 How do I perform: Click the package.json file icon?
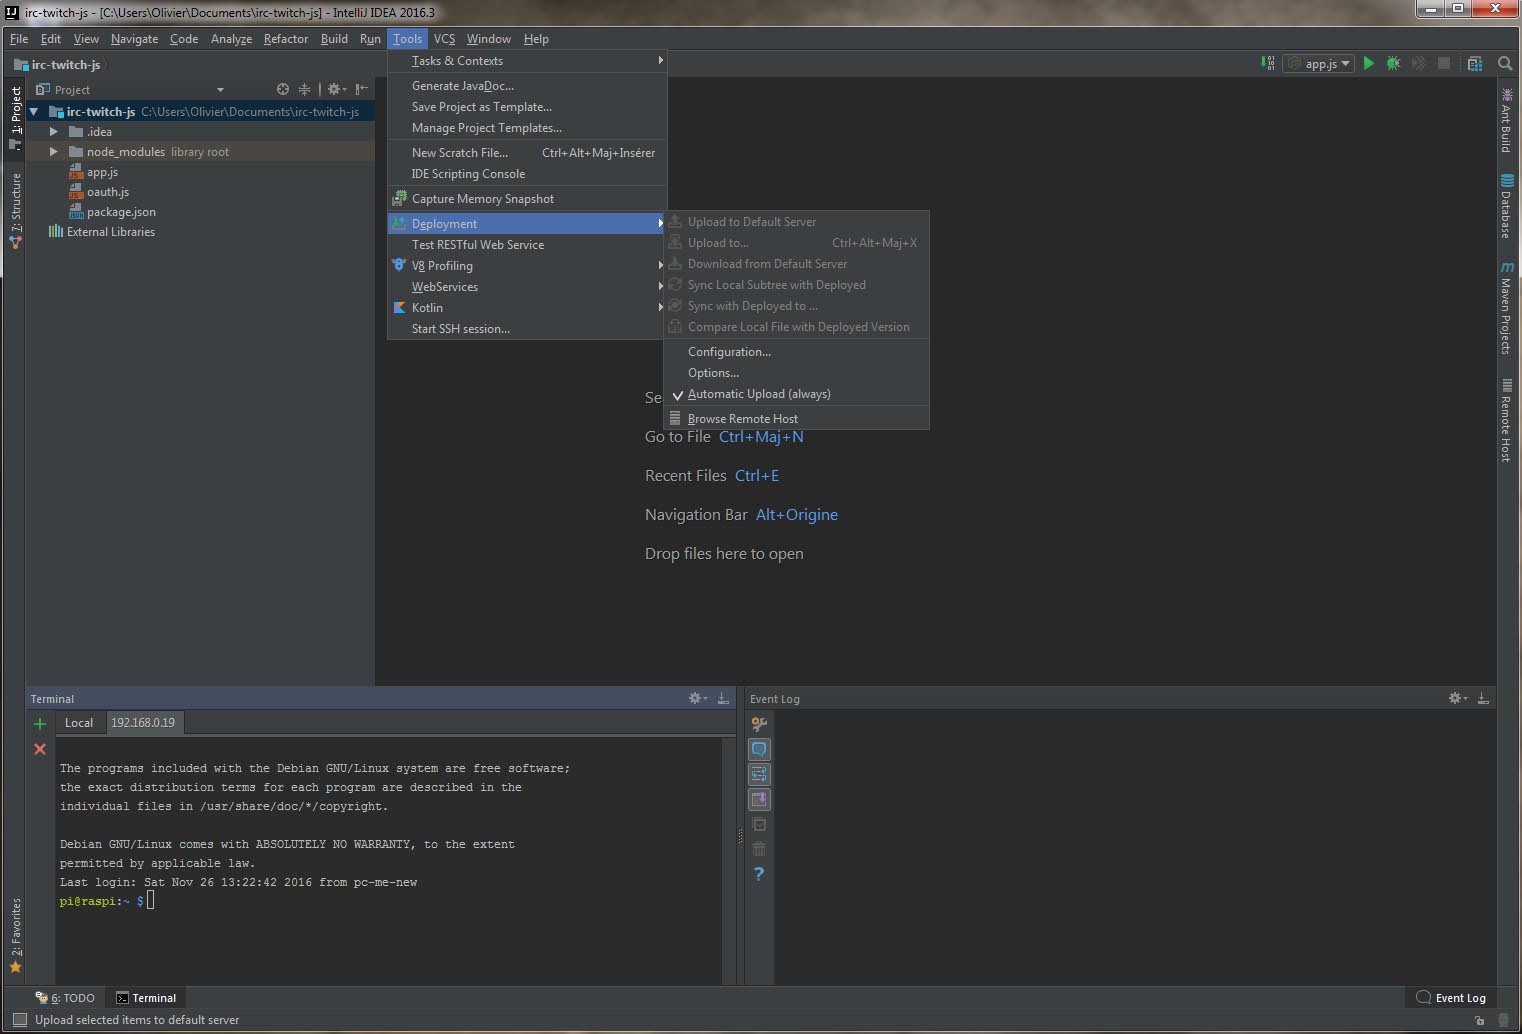click(75, 212)
